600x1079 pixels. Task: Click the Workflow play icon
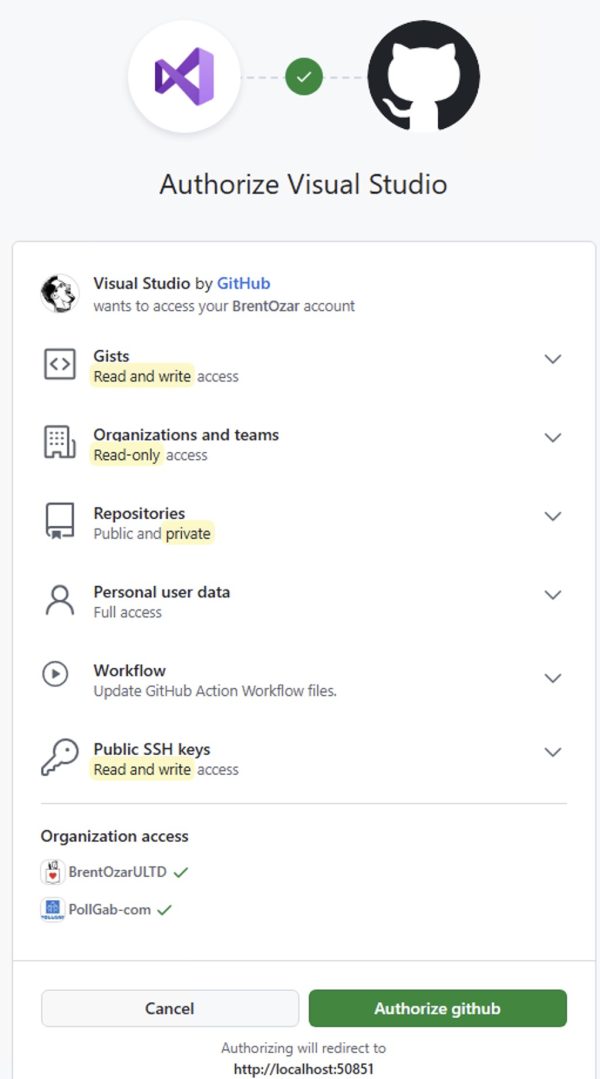(x=55, y=674)
